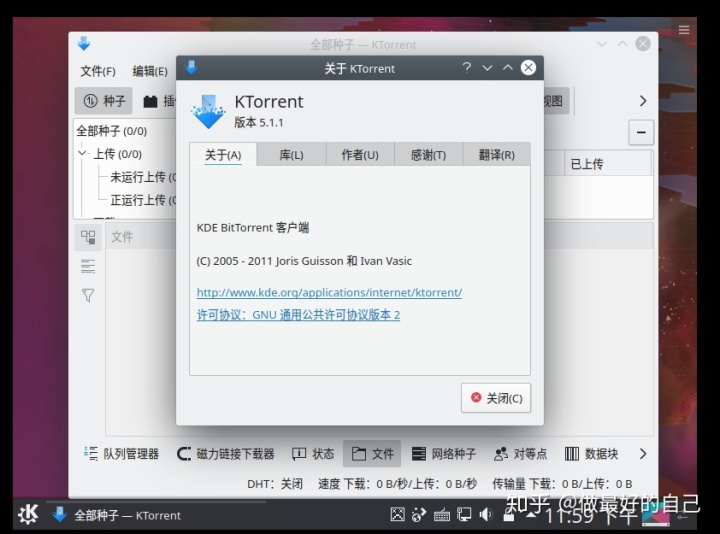Click the filter funnel icon in the files panel

coord(88,295)
